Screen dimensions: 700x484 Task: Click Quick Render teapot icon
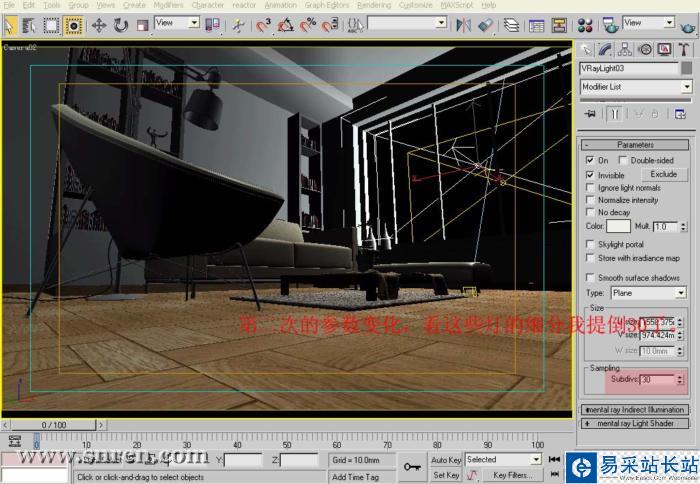tap(688, 26)
